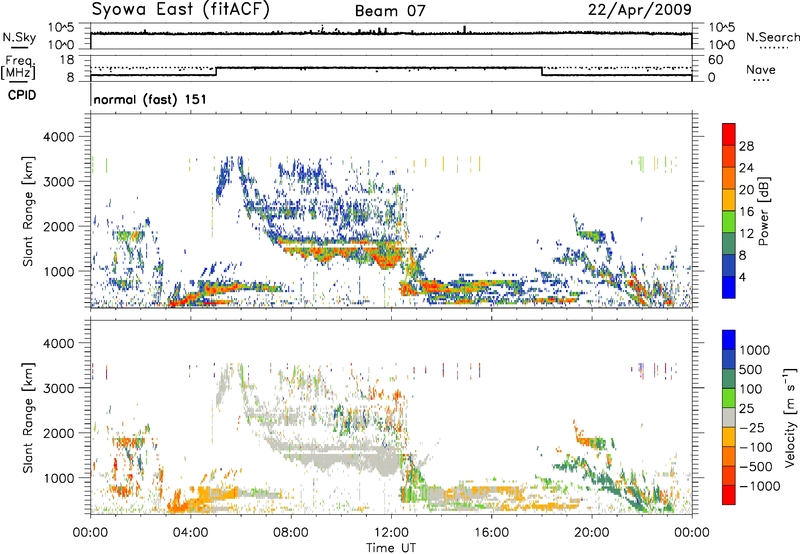Screen dimensions: 800x554
Task: Select the 'N.Sky' axis label
Action: (x=19, y=37)
